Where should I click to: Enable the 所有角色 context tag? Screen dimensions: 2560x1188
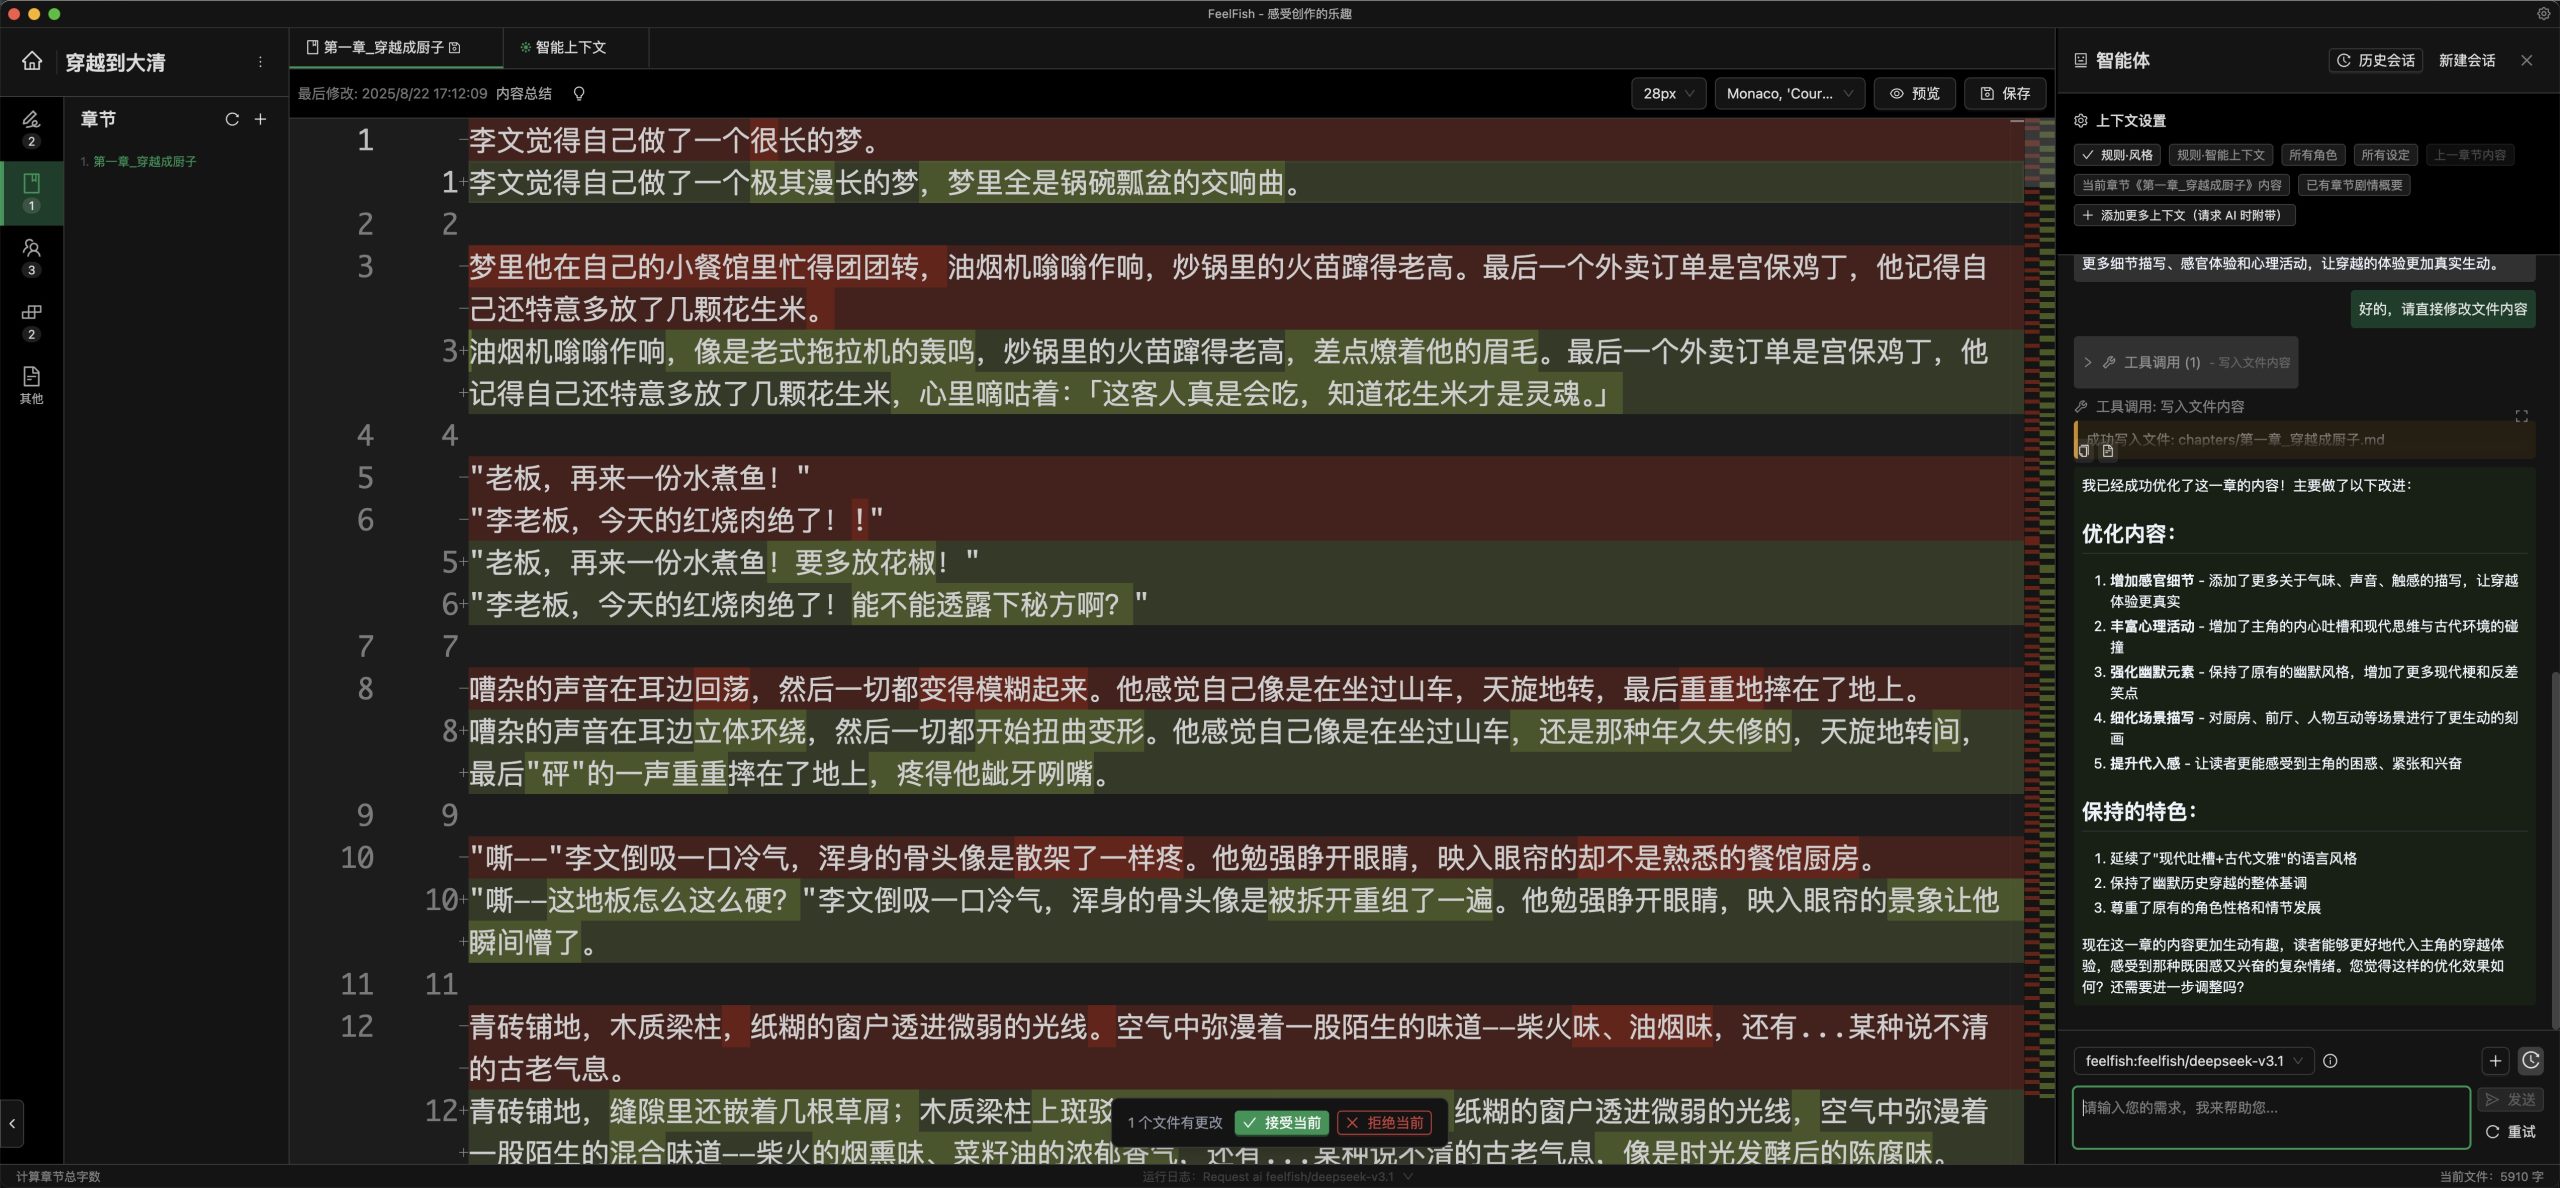pyautogui.click(x=2312, y=155)
